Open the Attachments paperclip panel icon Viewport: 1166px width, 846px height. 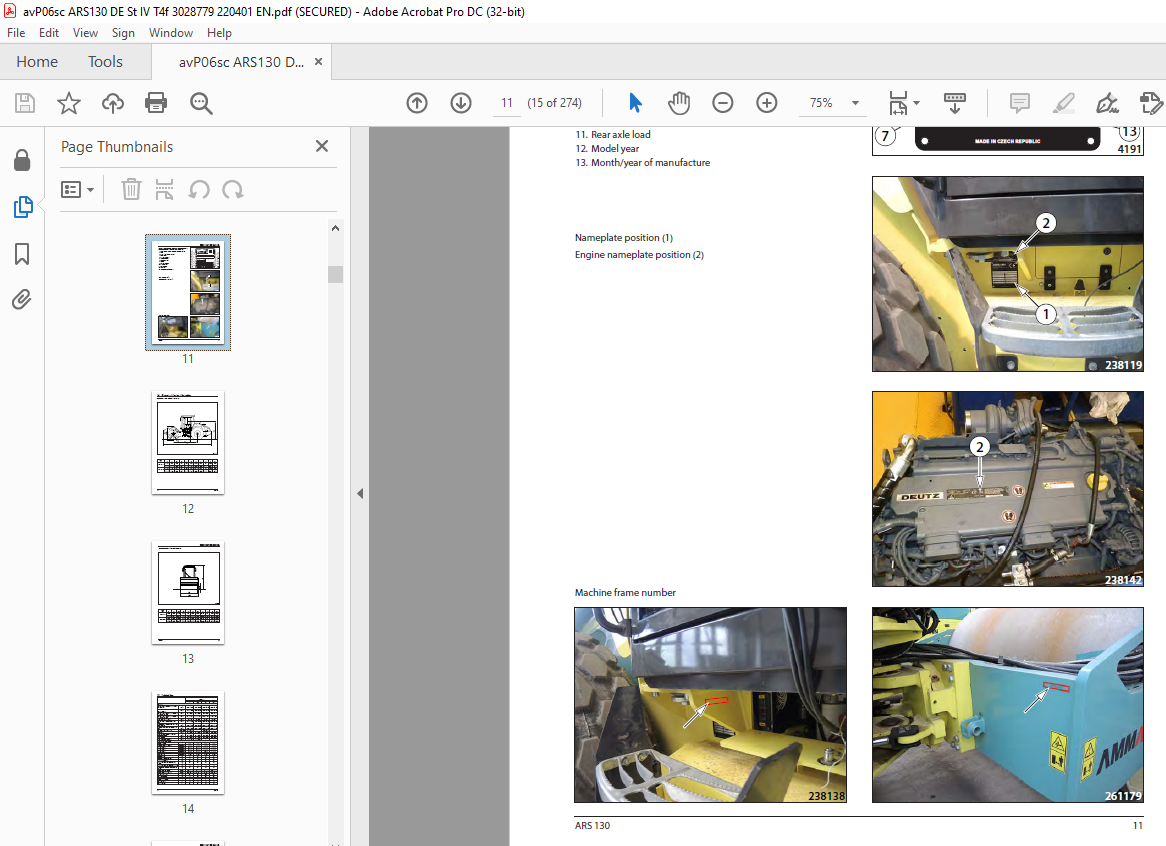[x=22, y=300]
